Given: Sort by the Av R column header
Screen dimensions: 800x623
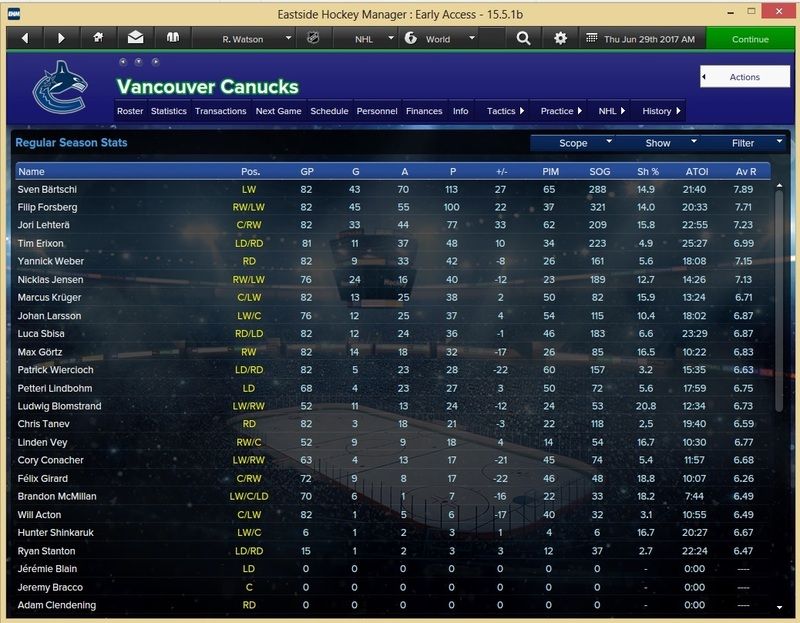Looking at the screenshot, I should point(745,171).
